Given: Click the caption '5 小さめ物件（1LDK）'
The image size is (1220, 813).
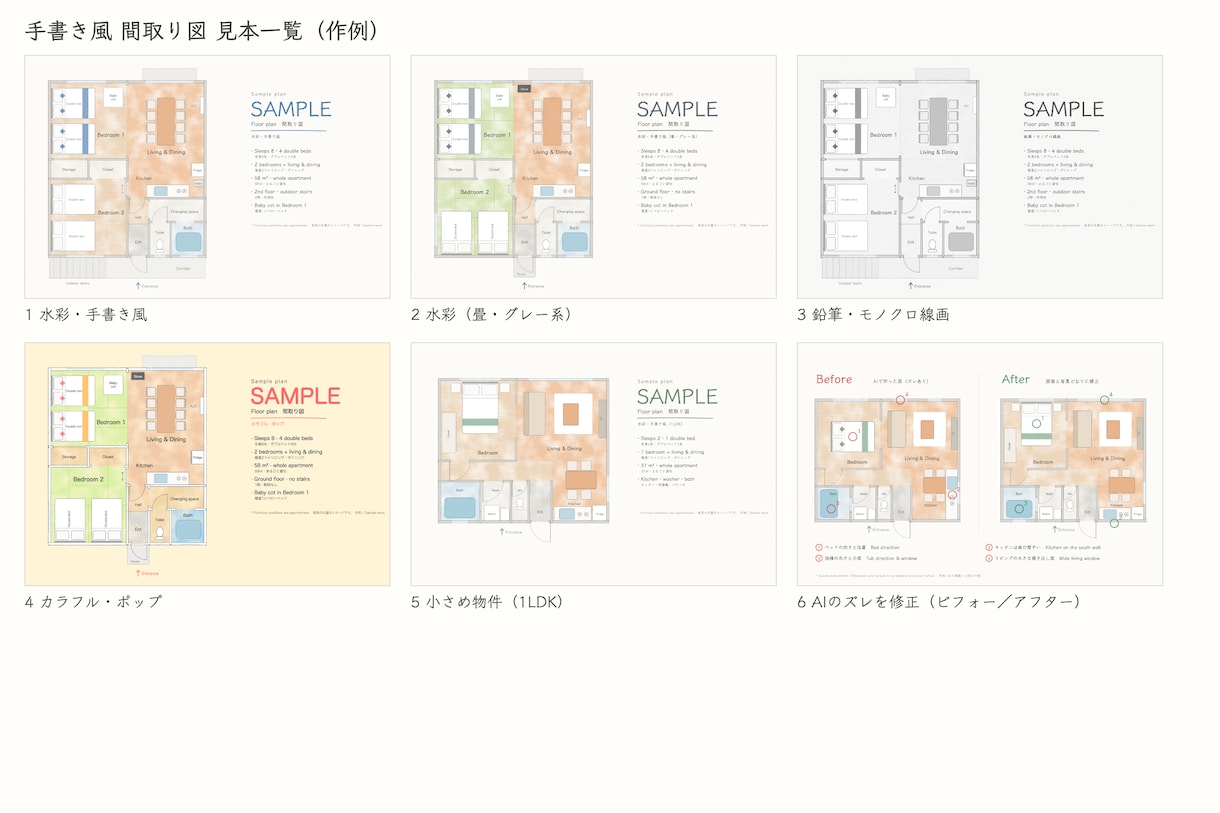Looking at the screenshot, I should click(487, 602).
